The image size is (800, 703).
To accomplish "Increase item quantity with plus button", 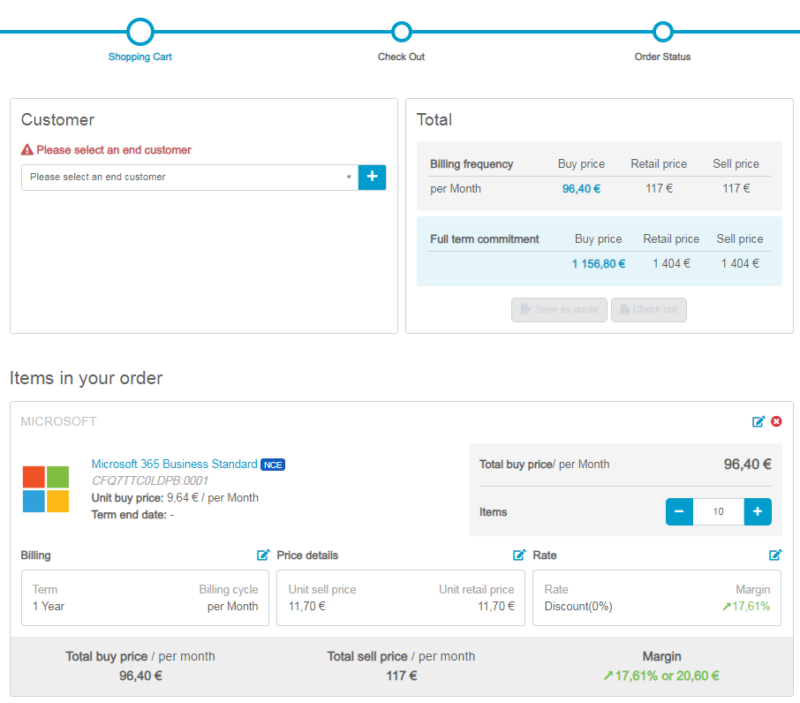I will [x=757, y=512].
